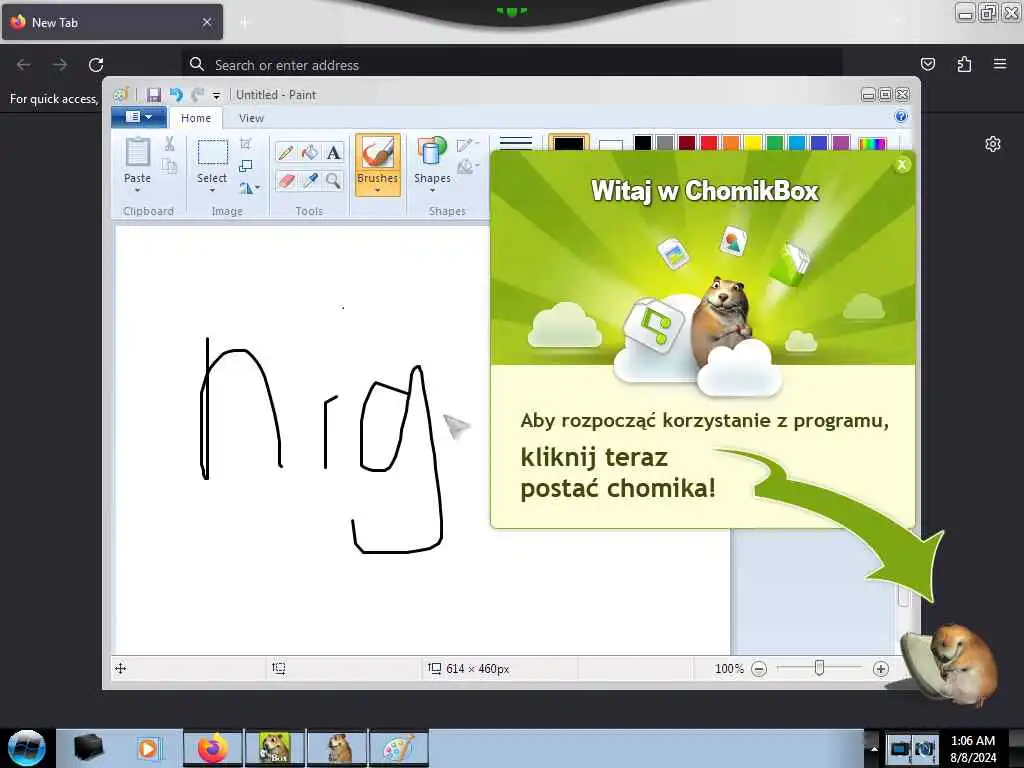Click the rectangular Select tool icon
Viewport: 1024px width, 768px height.
(x=212, y=152)
